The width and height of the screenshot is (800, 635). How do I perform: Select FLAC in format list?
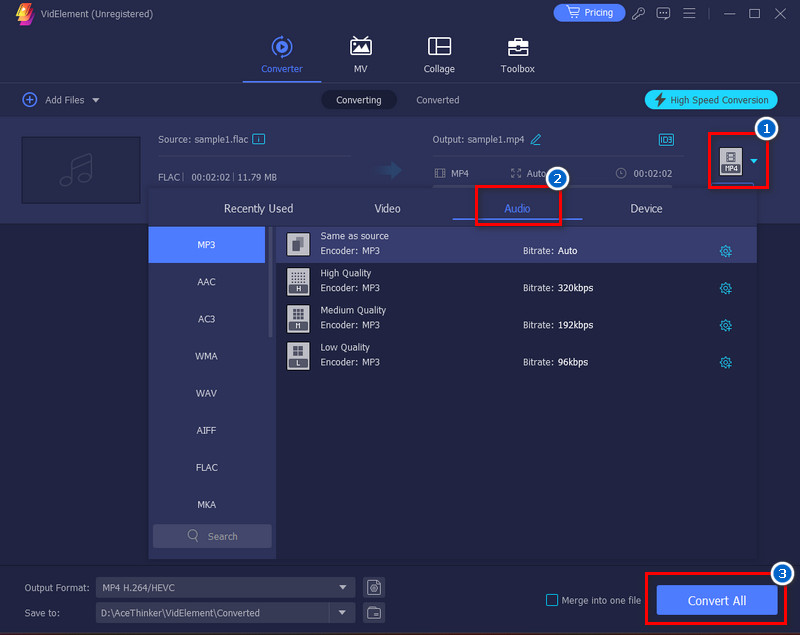click(207, 468)
